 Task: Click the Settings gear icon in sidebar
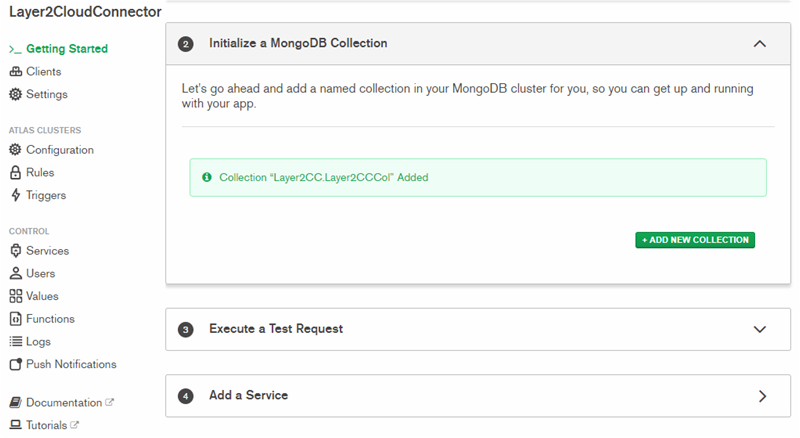(15, 95)
